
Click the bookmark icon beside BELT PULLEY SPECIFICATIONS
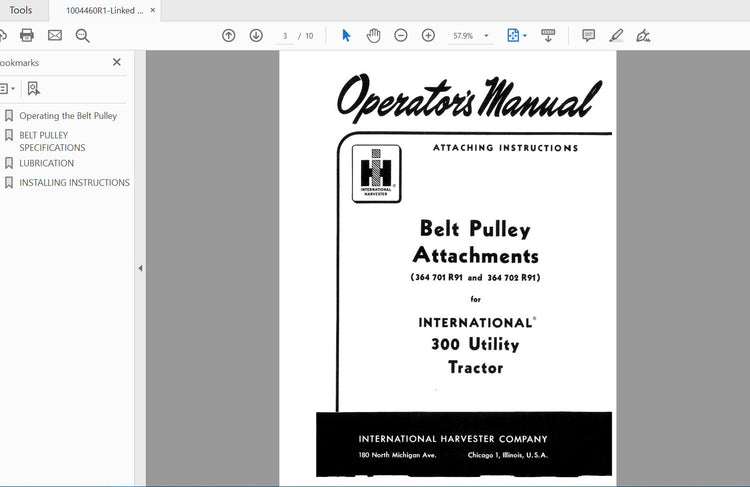(x=9, y=135)
